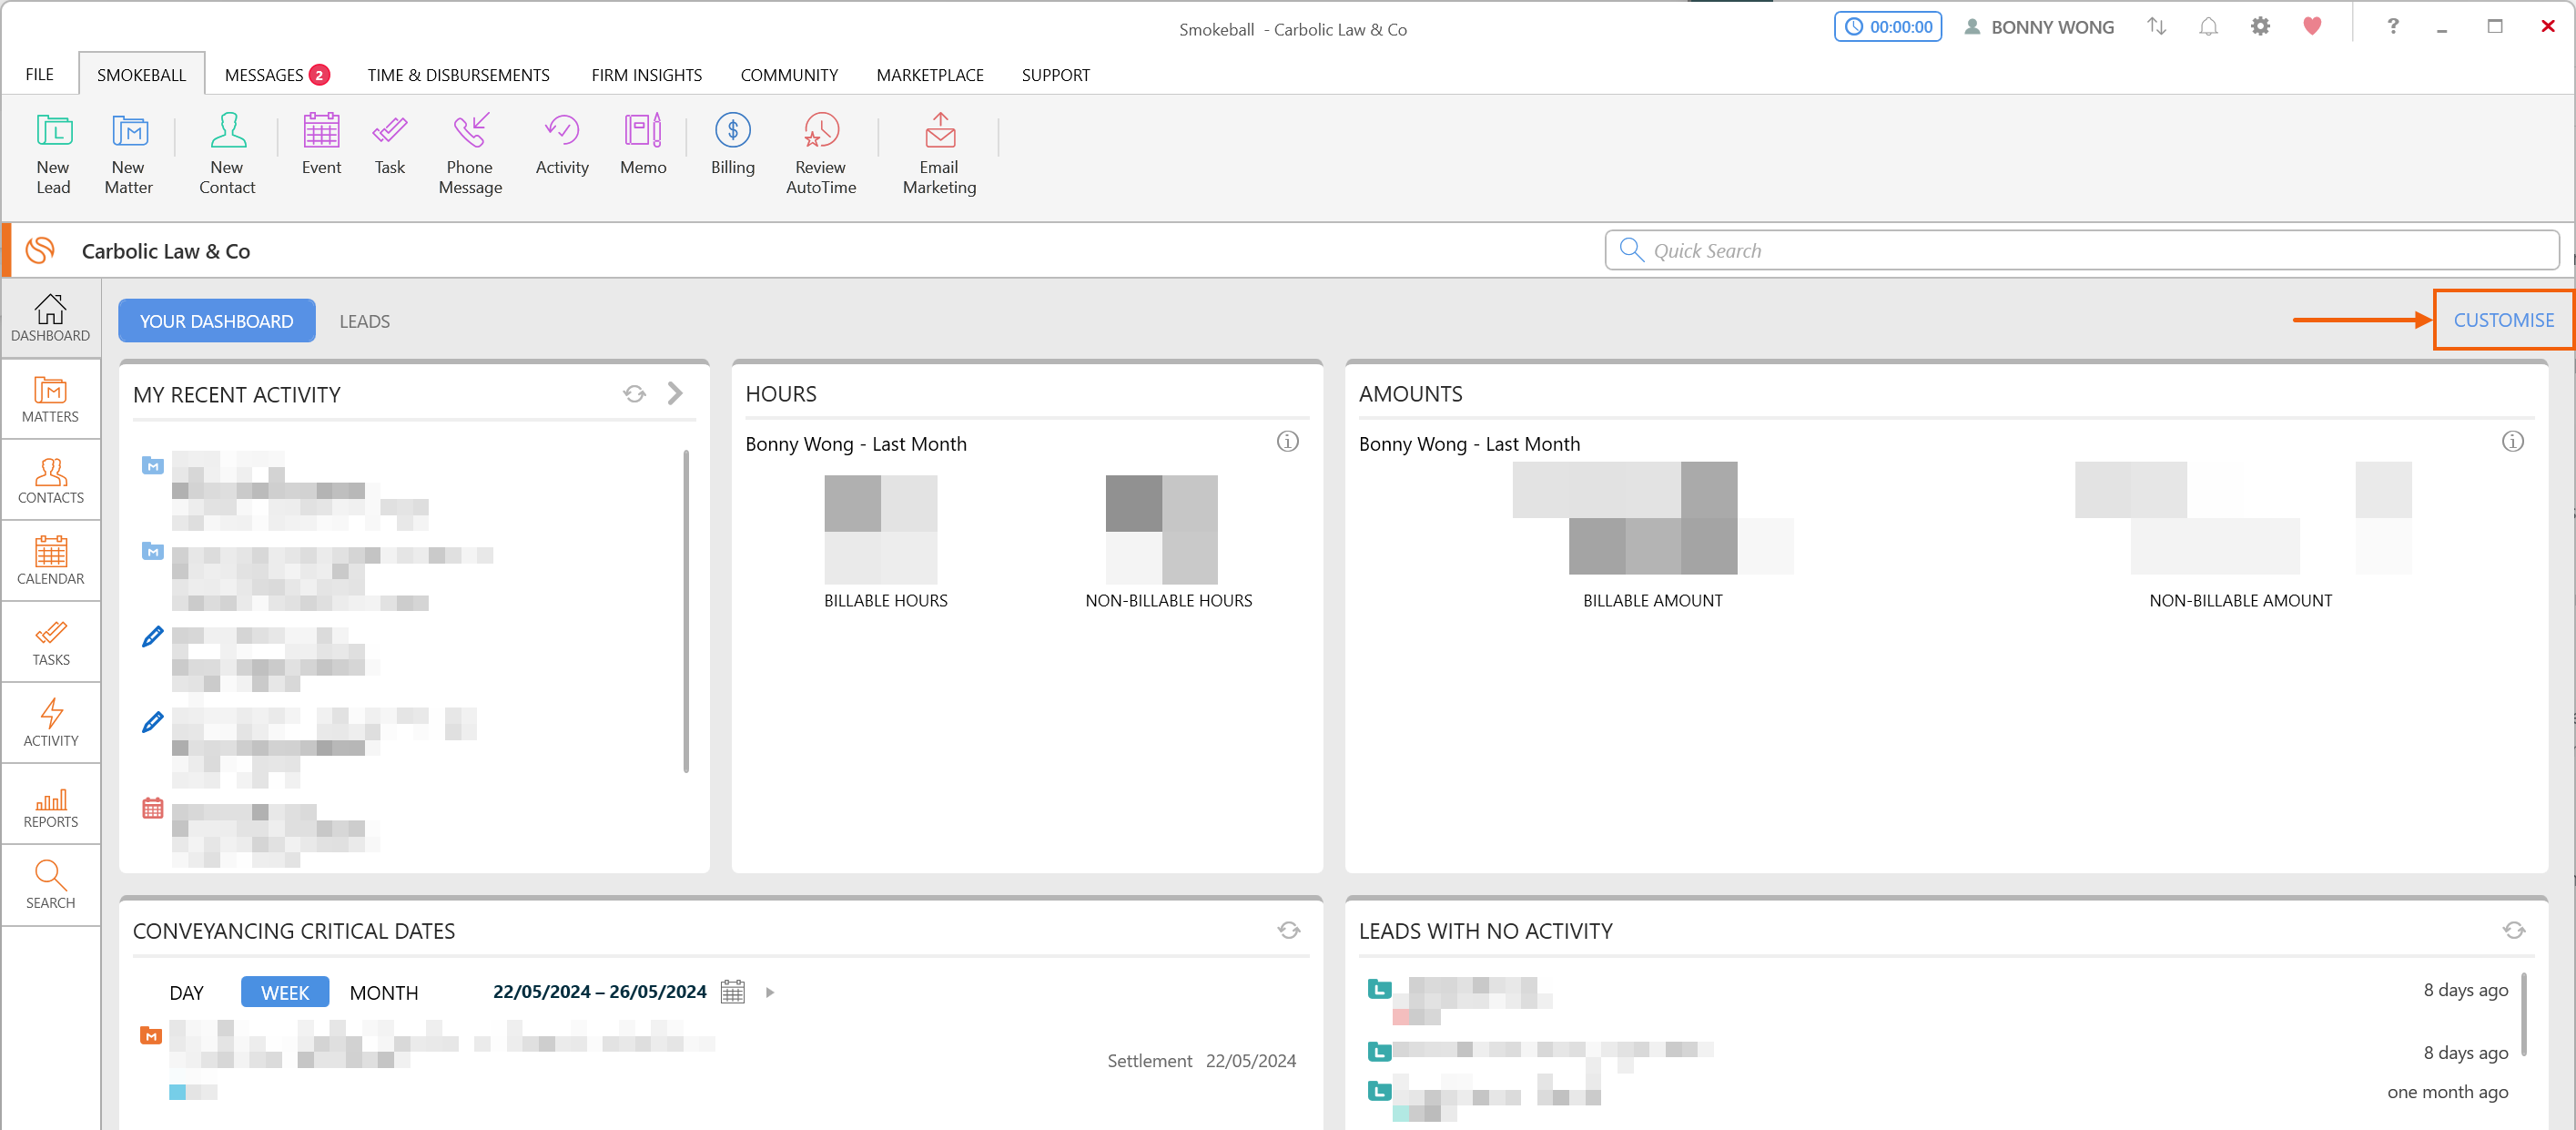Viewport: 2576px width, 1130px height.
Task: Open Activity in the sidebar
Action: coord(50,723)
